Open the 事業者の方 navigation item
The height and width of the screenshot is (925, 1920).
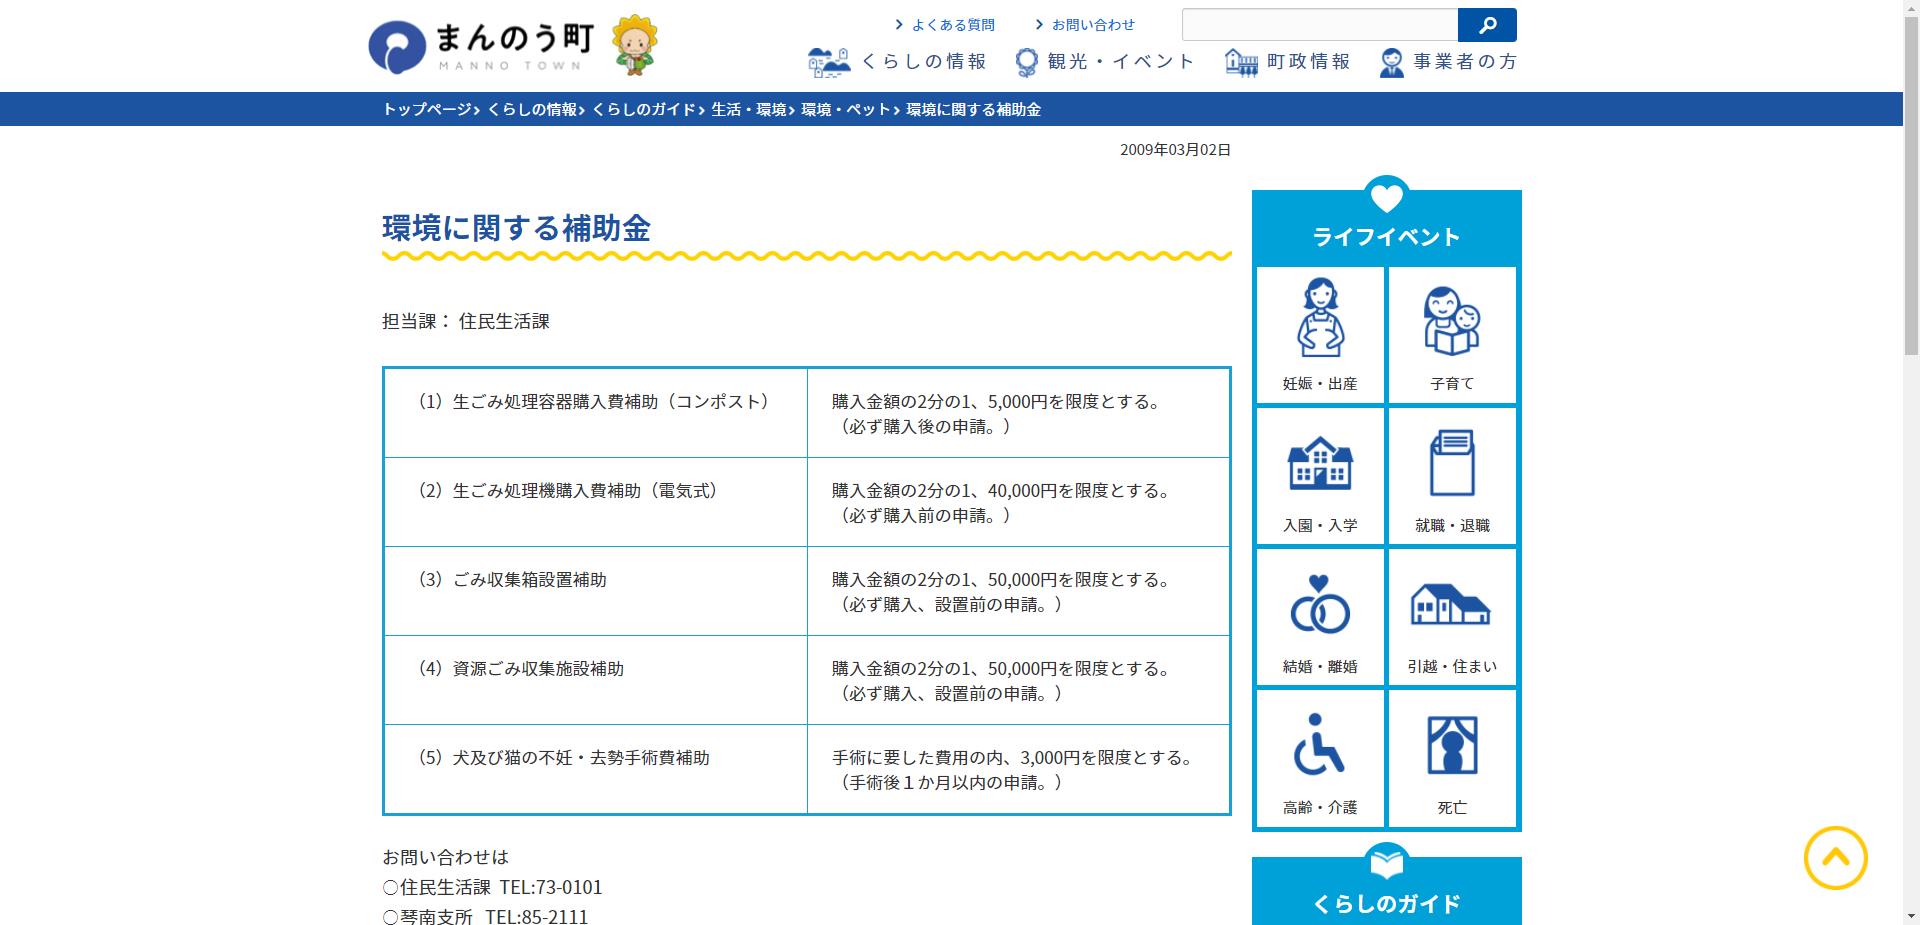point(1447,61)
